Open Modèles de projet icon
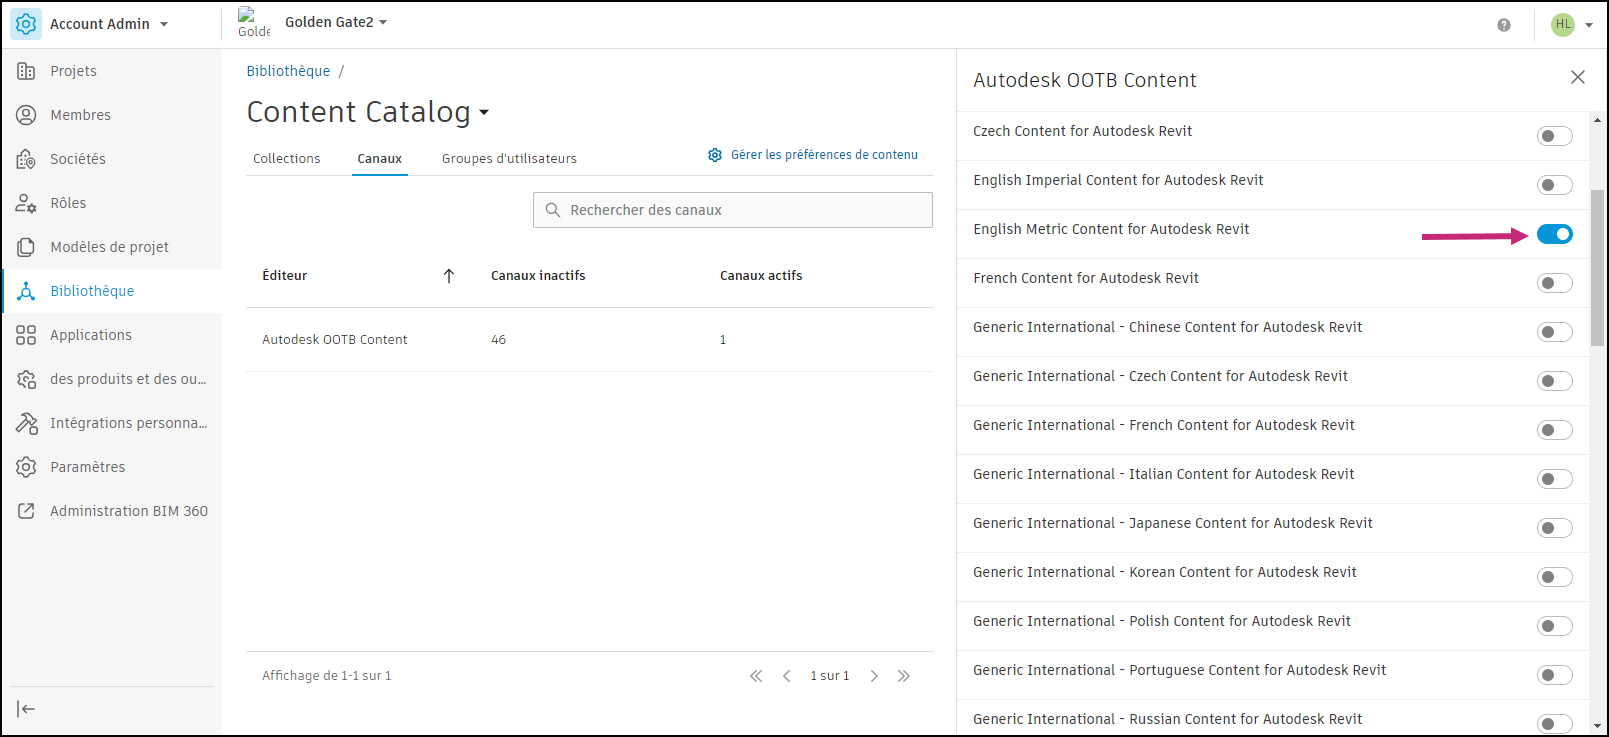Viewport: 1609px width, 737px height. [26, 247]
